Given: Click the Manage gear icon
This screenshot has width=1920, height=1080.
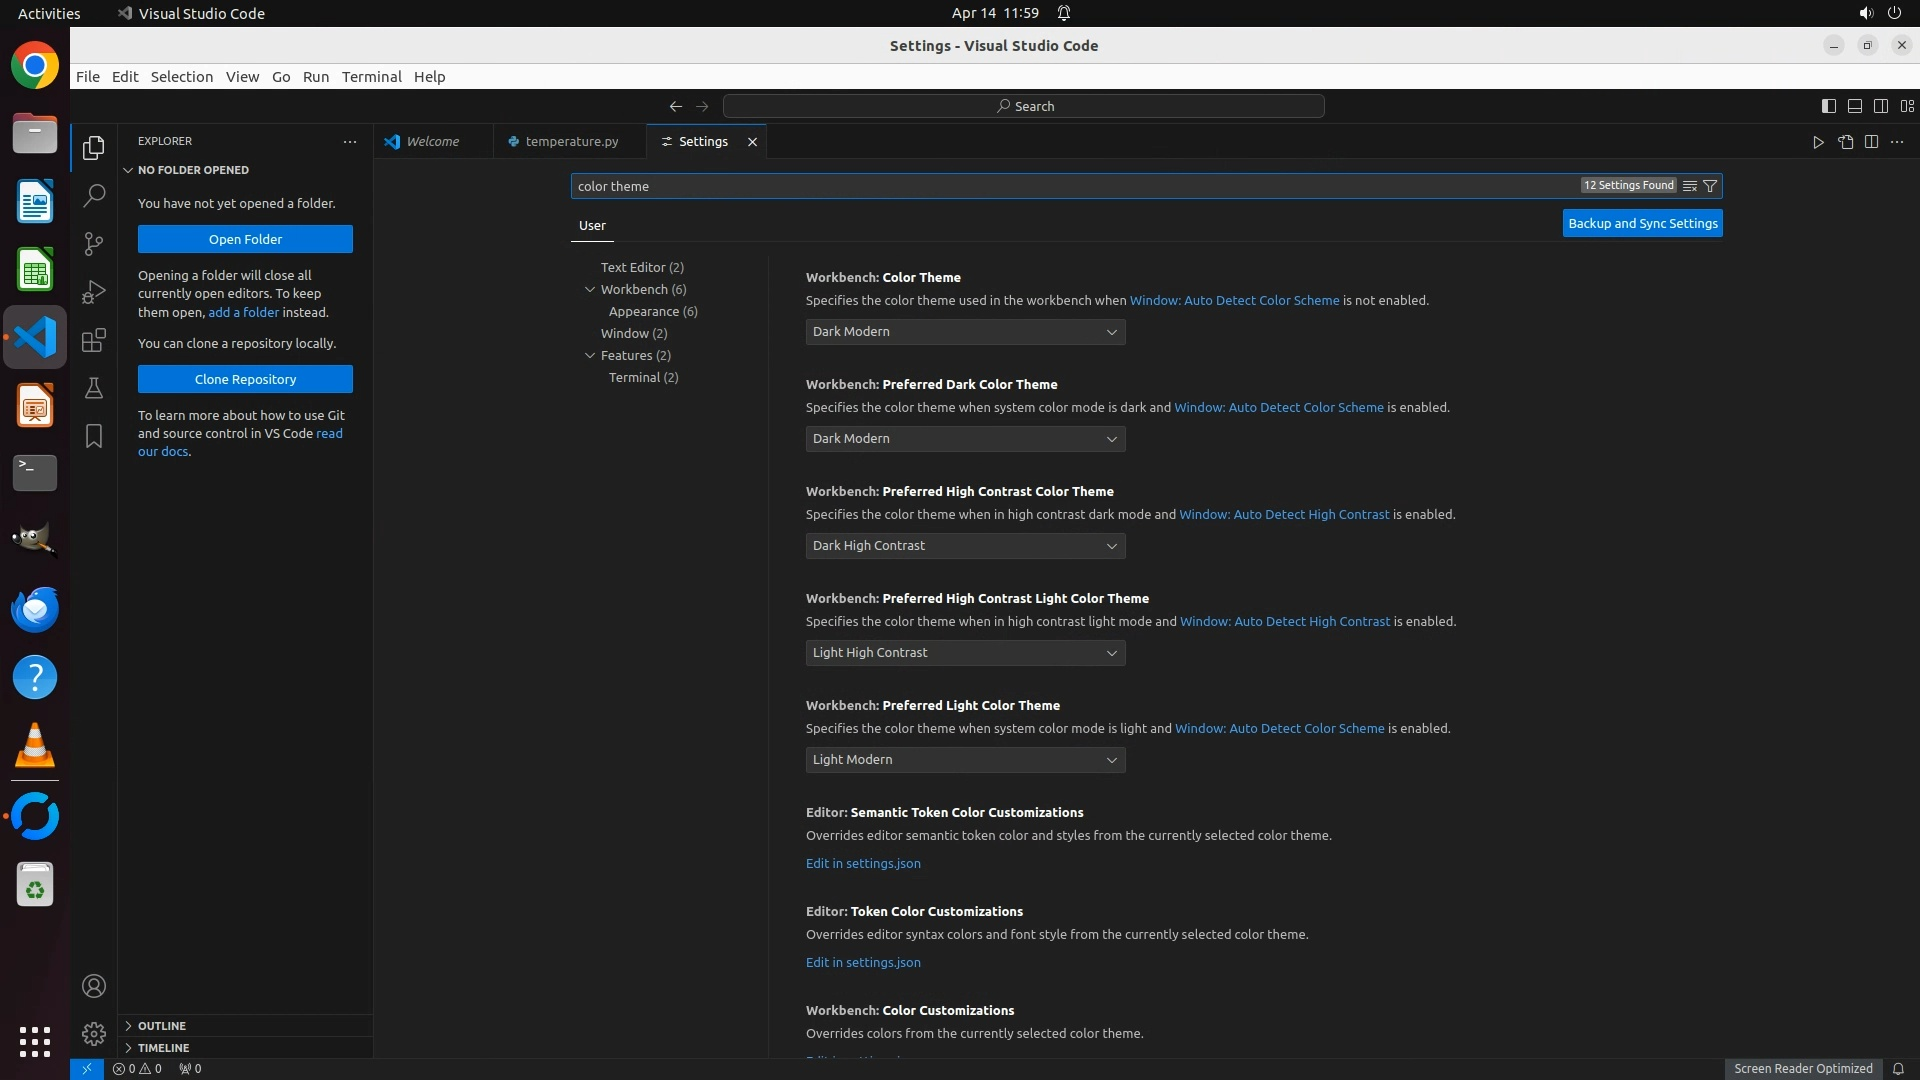Looking at the screenshot, I should coord(94,1033).
